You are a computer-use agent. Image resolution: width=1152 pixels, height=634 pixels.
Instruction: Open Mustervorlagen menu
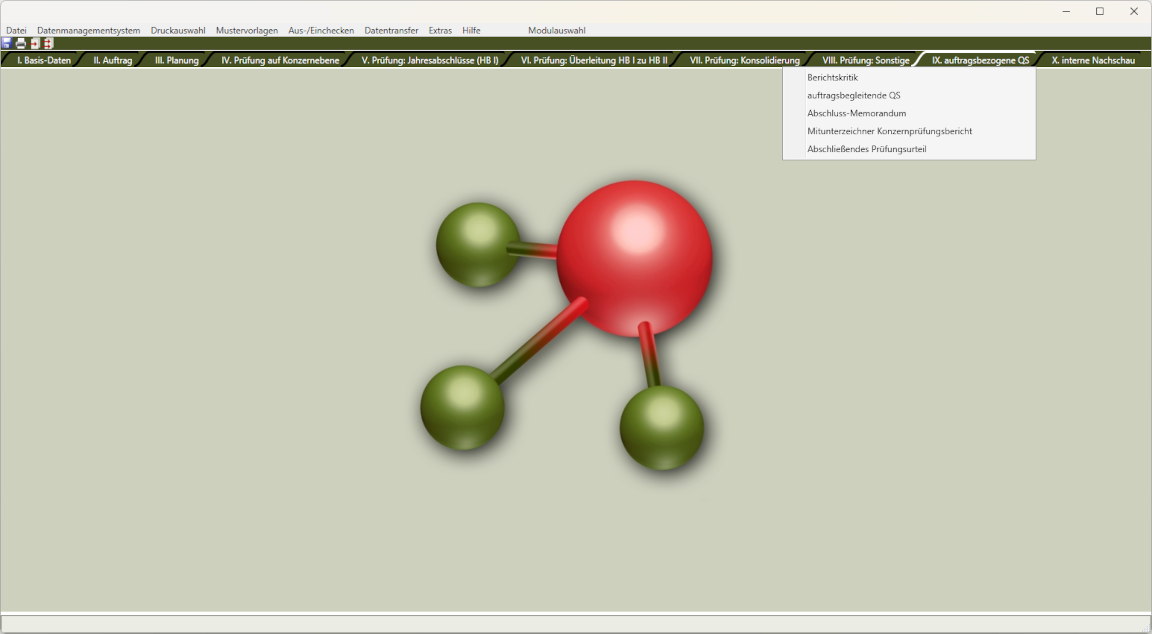247,30
